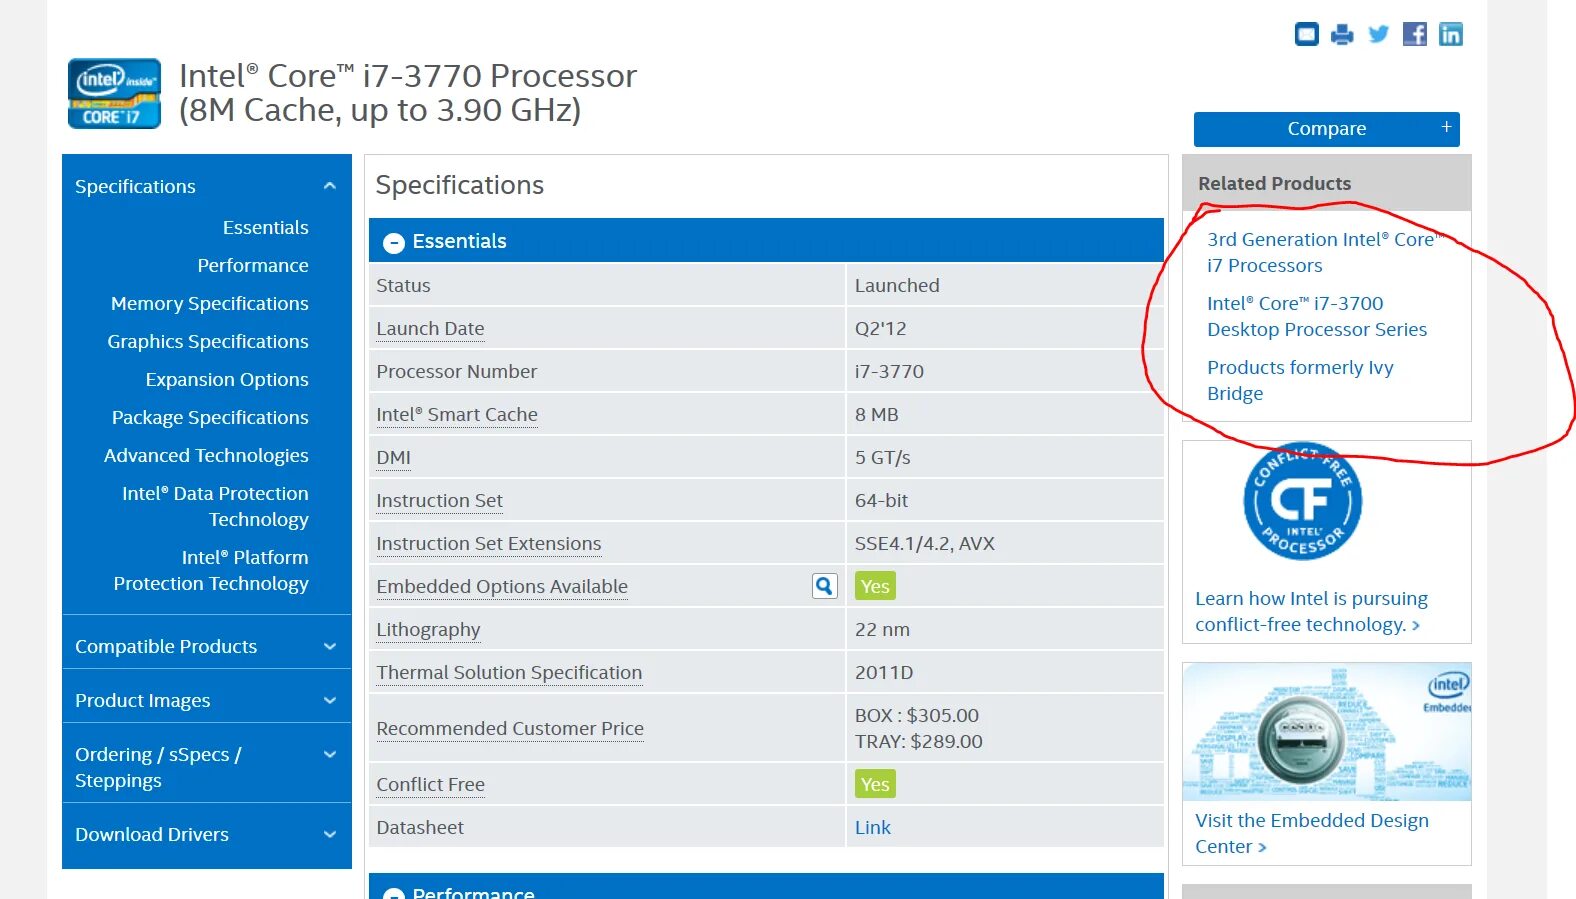Screen dimensions: 1576x899
Task: Click the email share icon
Action: 1306,34
